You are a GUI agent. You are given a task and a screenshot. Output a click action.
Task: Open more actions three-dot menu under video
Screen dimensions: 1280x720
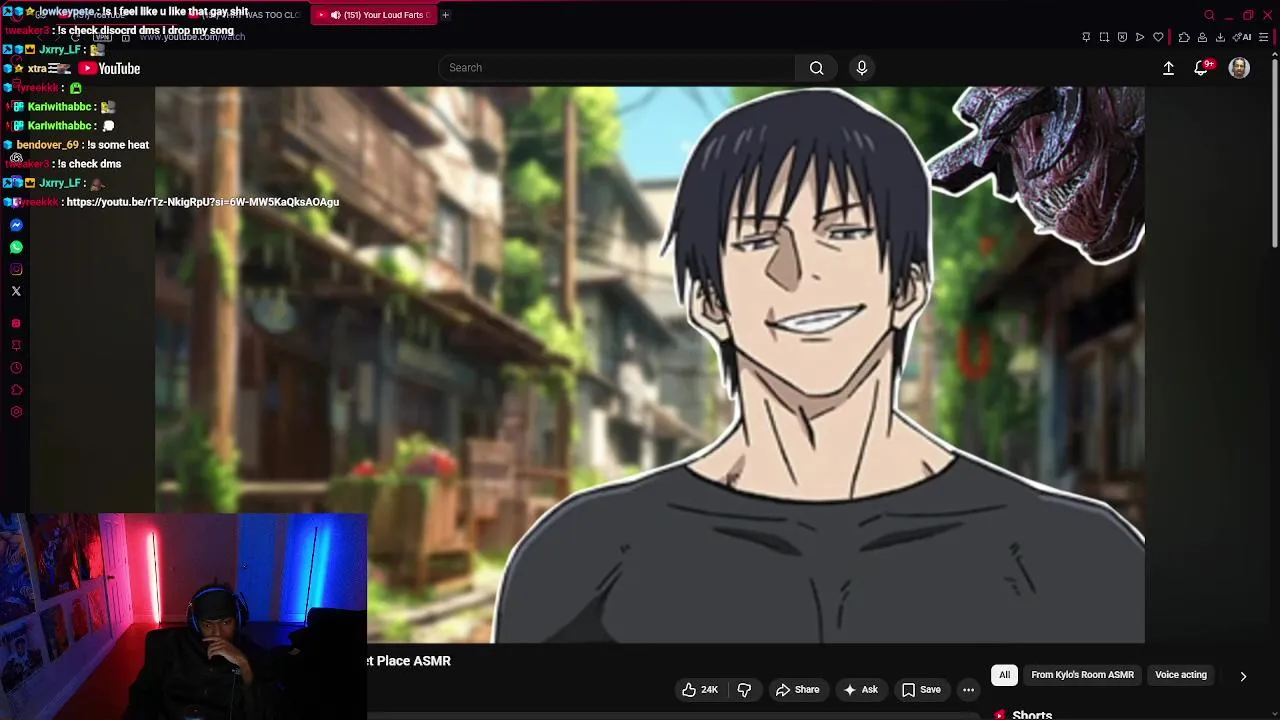click(968, 690)
